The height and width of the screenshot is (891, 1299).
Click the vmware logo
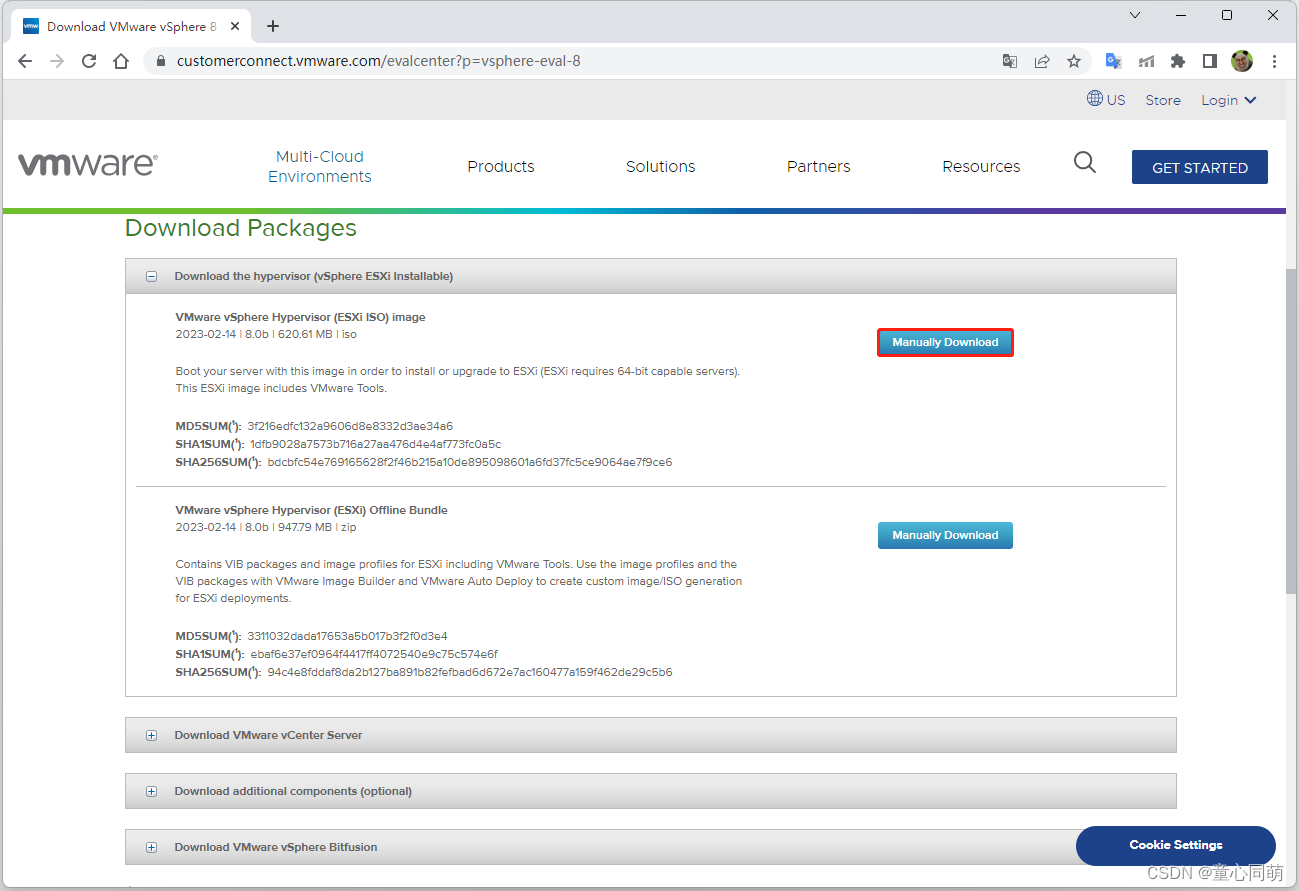coord(87,163)
